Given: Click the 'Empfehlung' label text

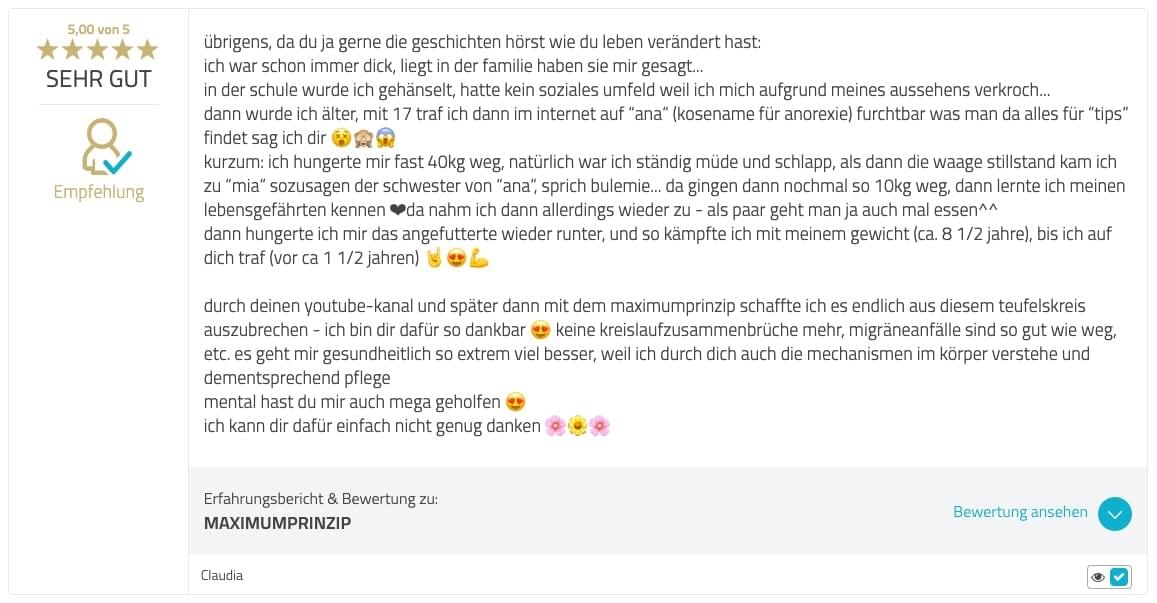Looking at the screenshot, I should [99, 192].
